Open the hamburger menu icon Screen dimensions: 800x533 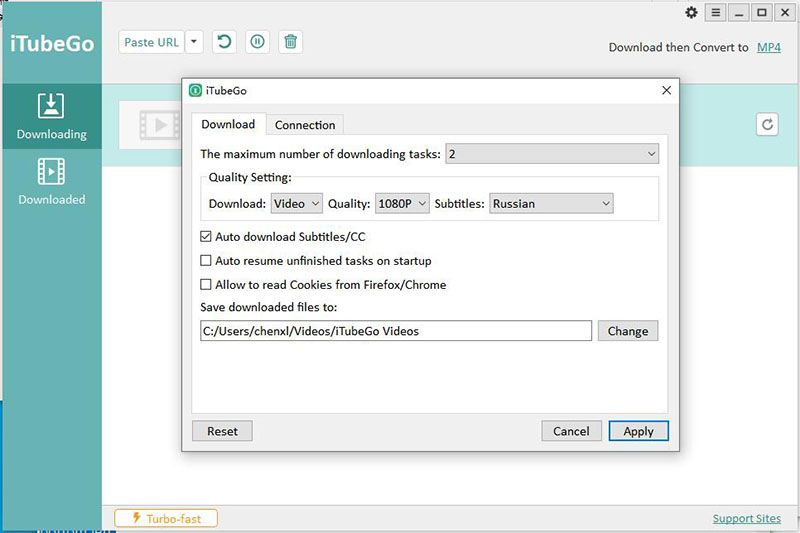coord(716,12)
